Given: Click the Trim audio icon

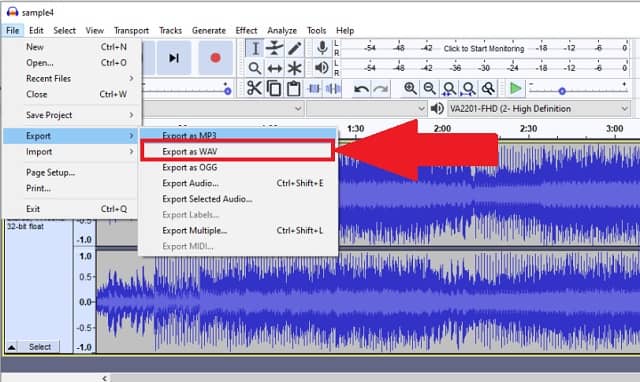Looking at the screenshot, I should point(313,88).
